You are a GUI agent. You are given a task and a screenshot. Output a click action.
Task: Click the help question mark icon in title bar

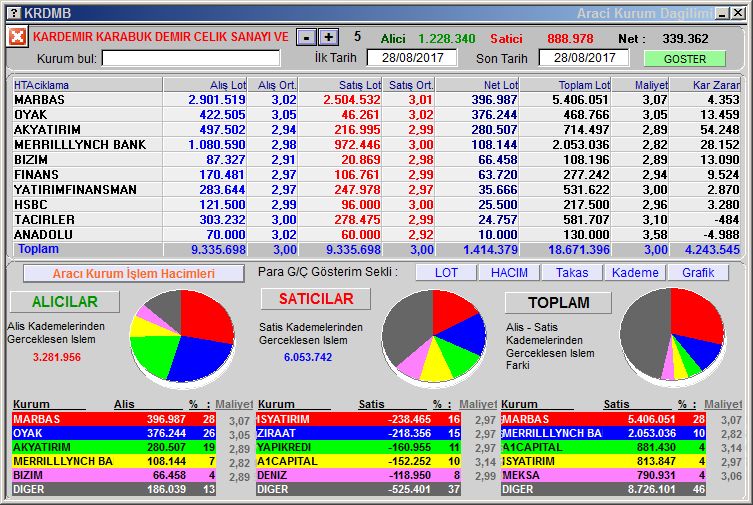click(x=14, y=13)
